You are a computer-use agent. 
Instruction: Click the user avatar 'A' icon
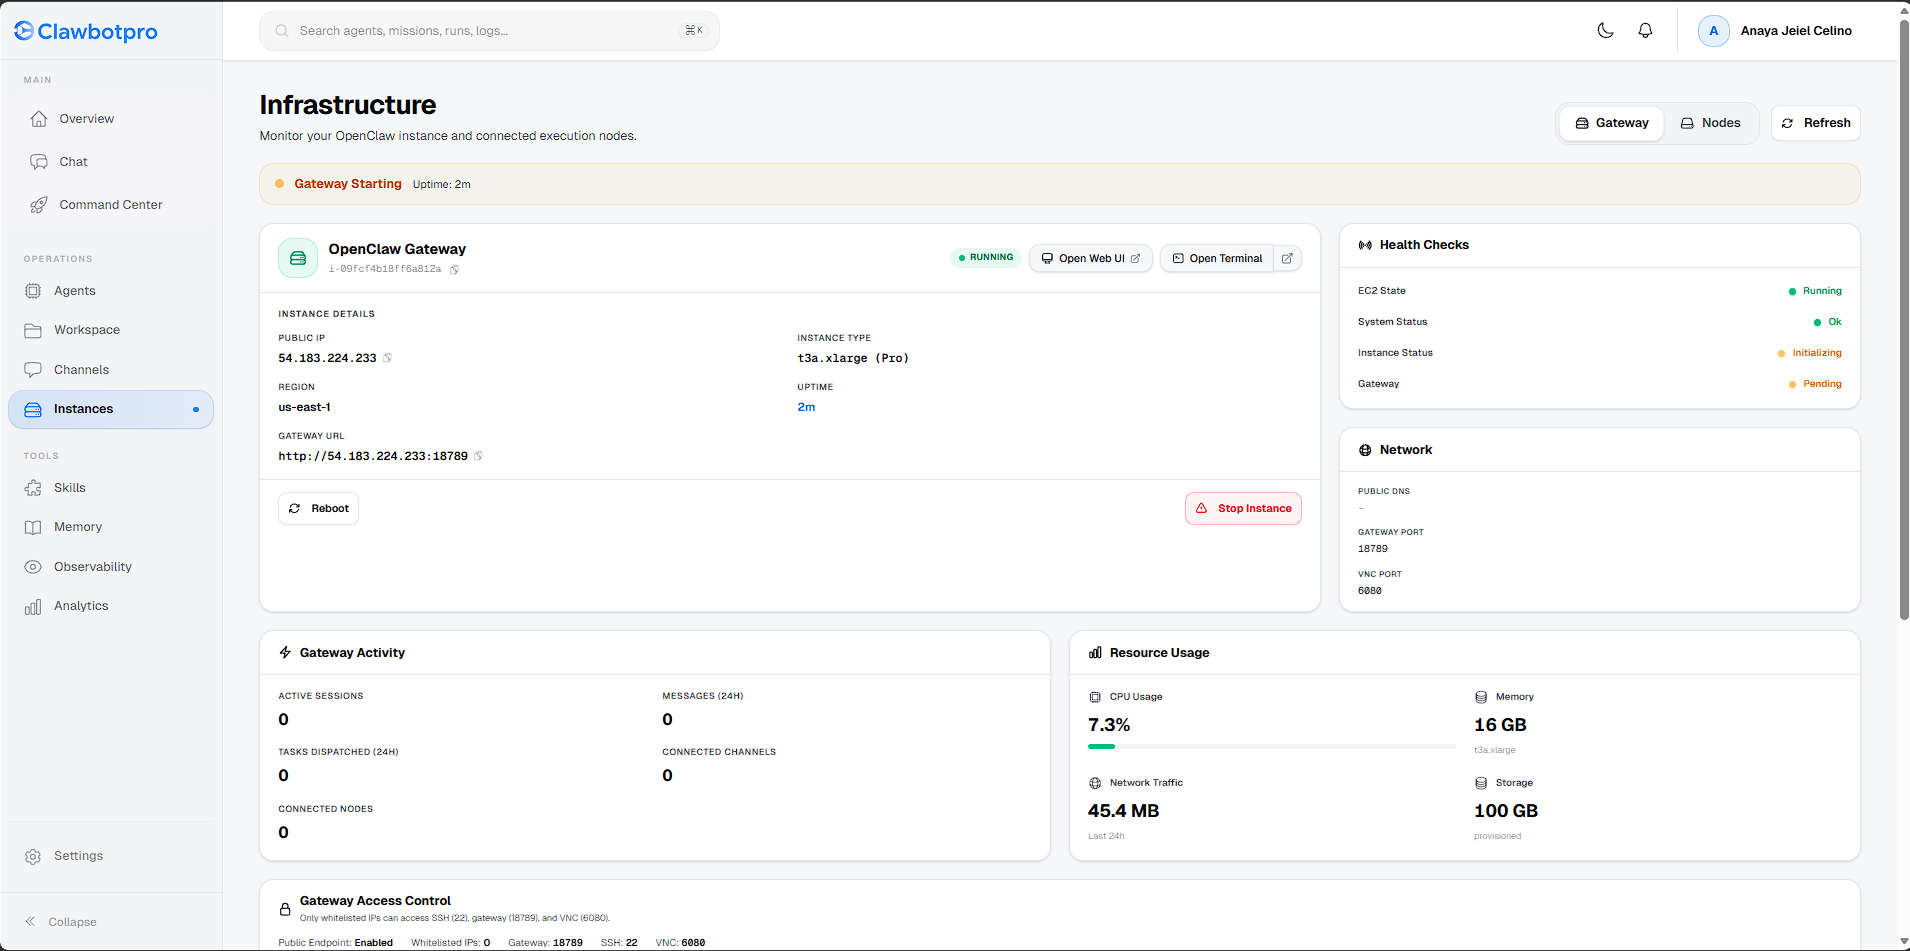(1713, 31)
